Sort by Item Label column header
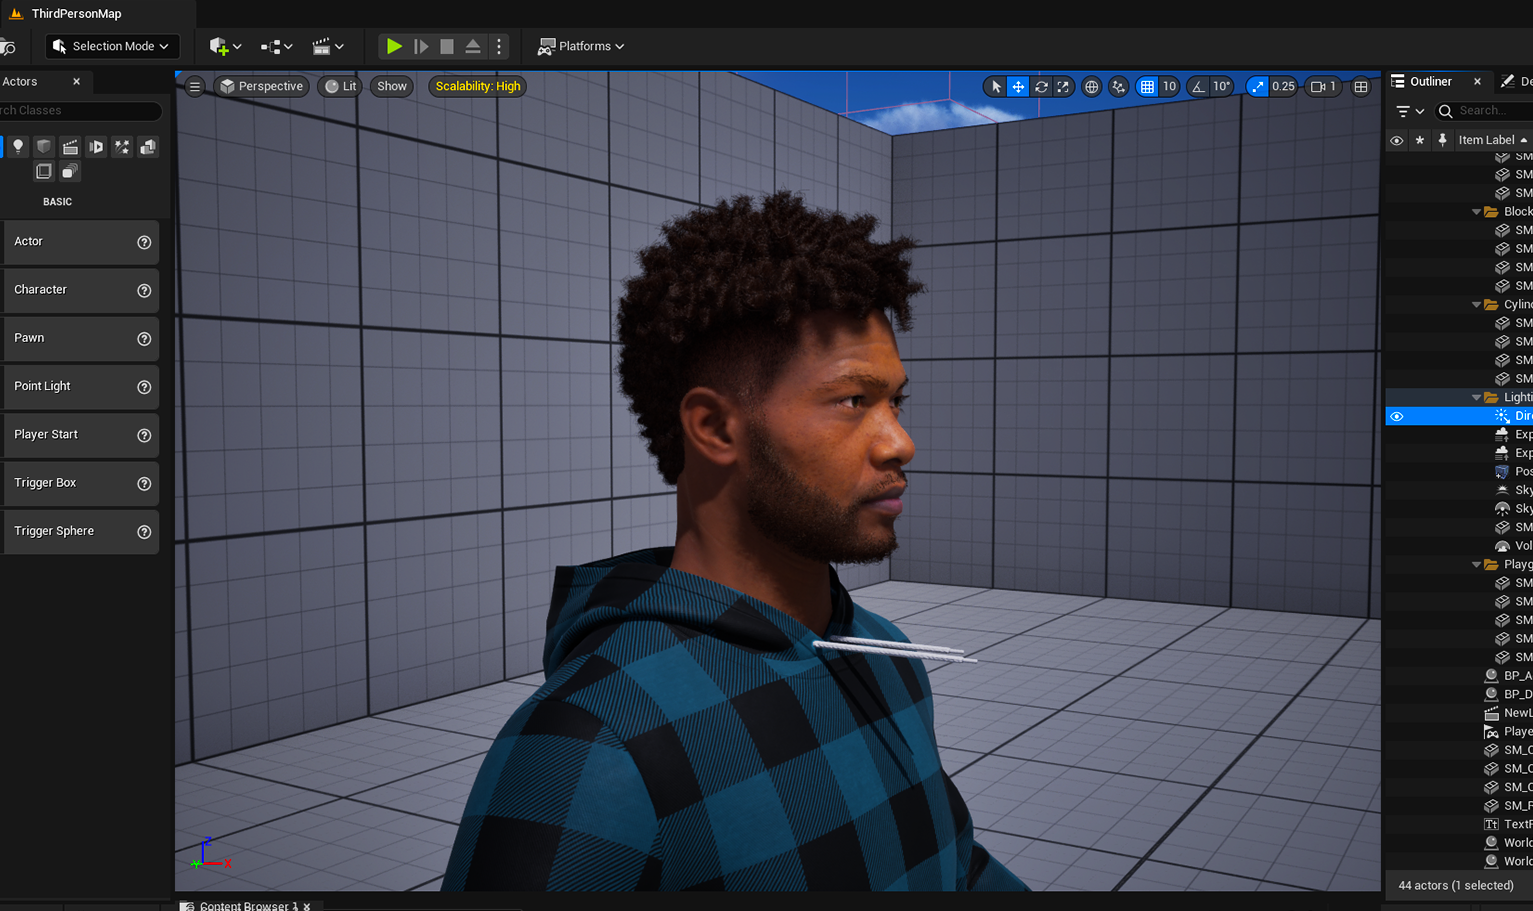1533x911 pixels. [x=1492, y=140]
